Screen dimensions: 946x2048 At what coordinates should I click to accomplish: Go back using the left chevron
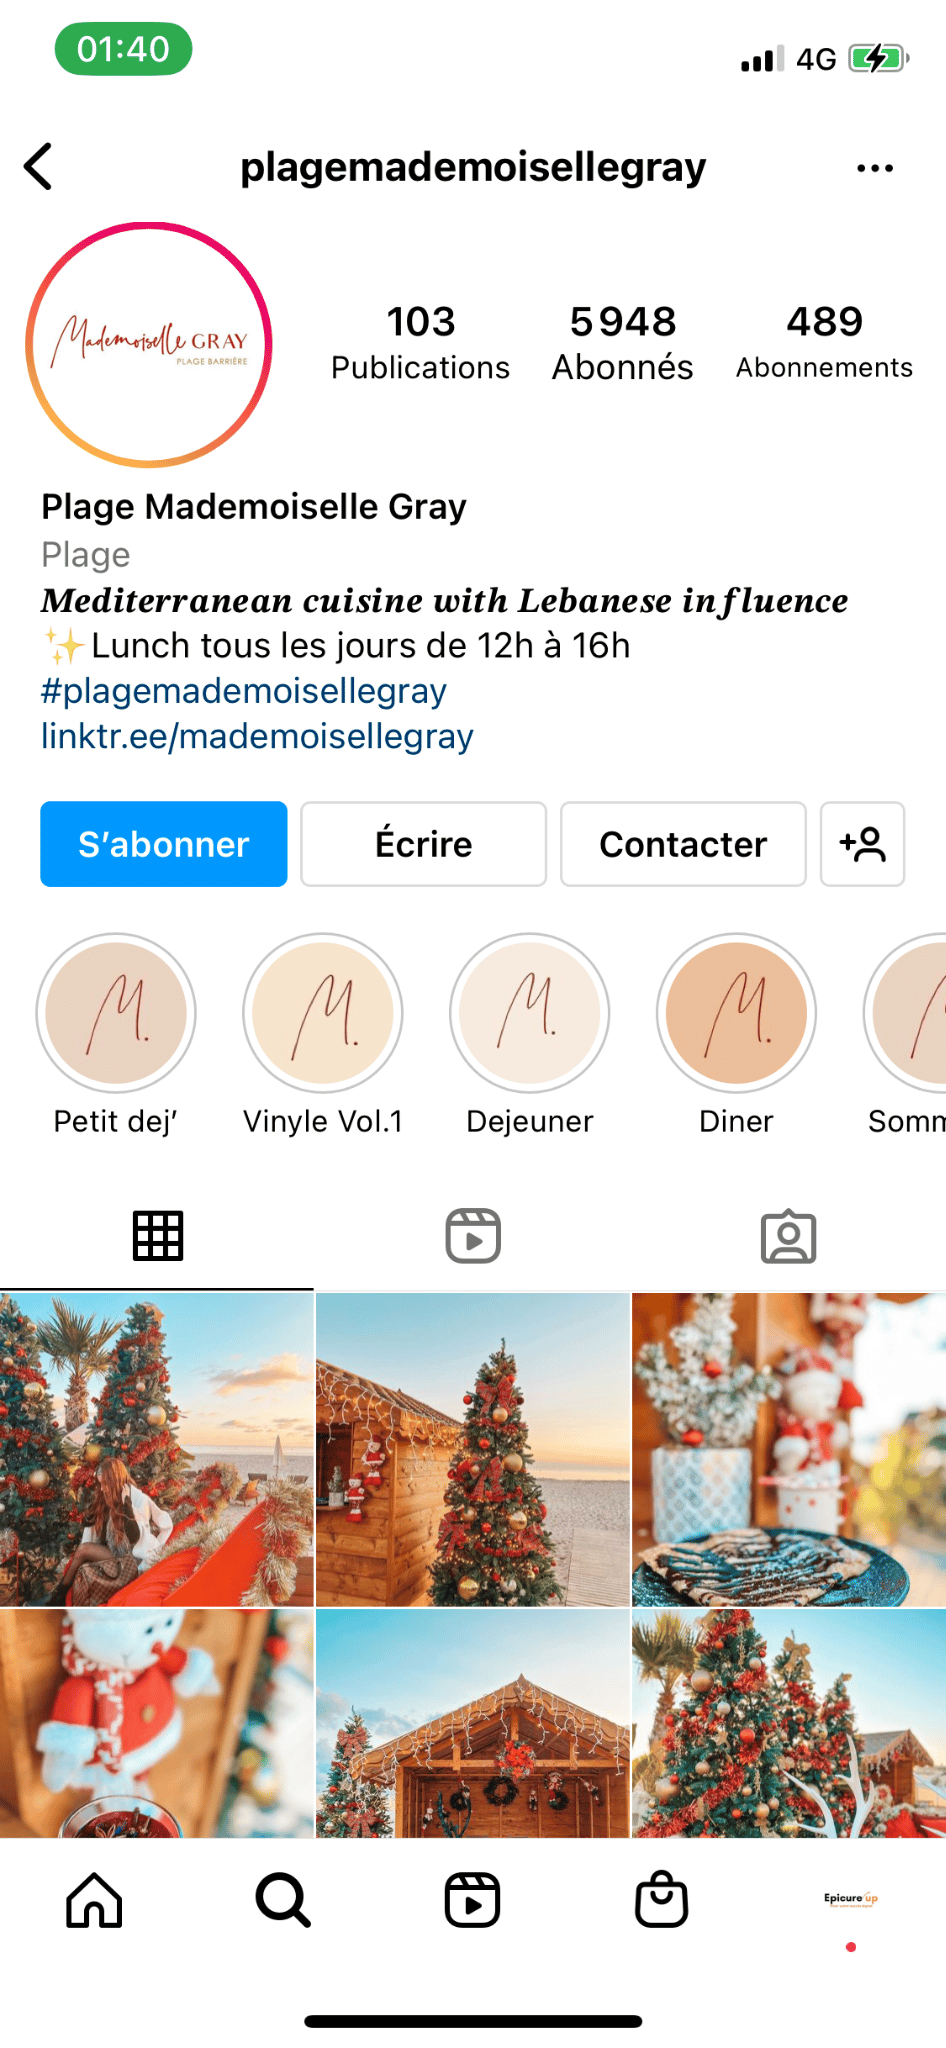tap(39, 167)
